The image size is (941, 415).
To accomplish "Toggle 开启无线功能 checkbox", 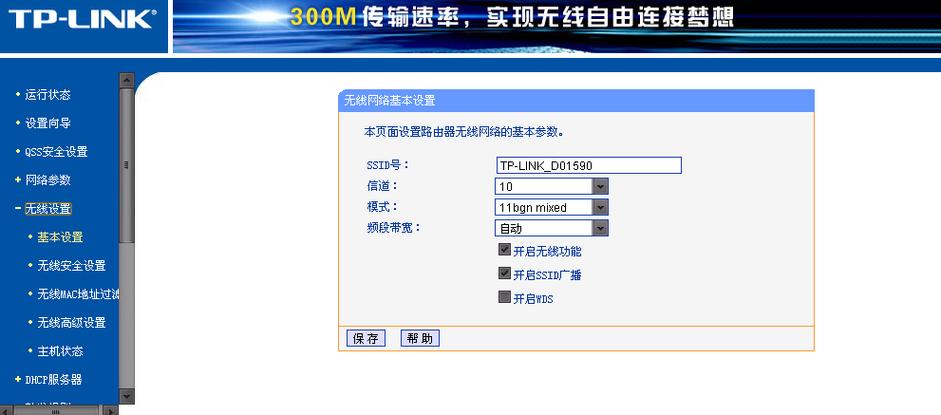I will 504,249.
